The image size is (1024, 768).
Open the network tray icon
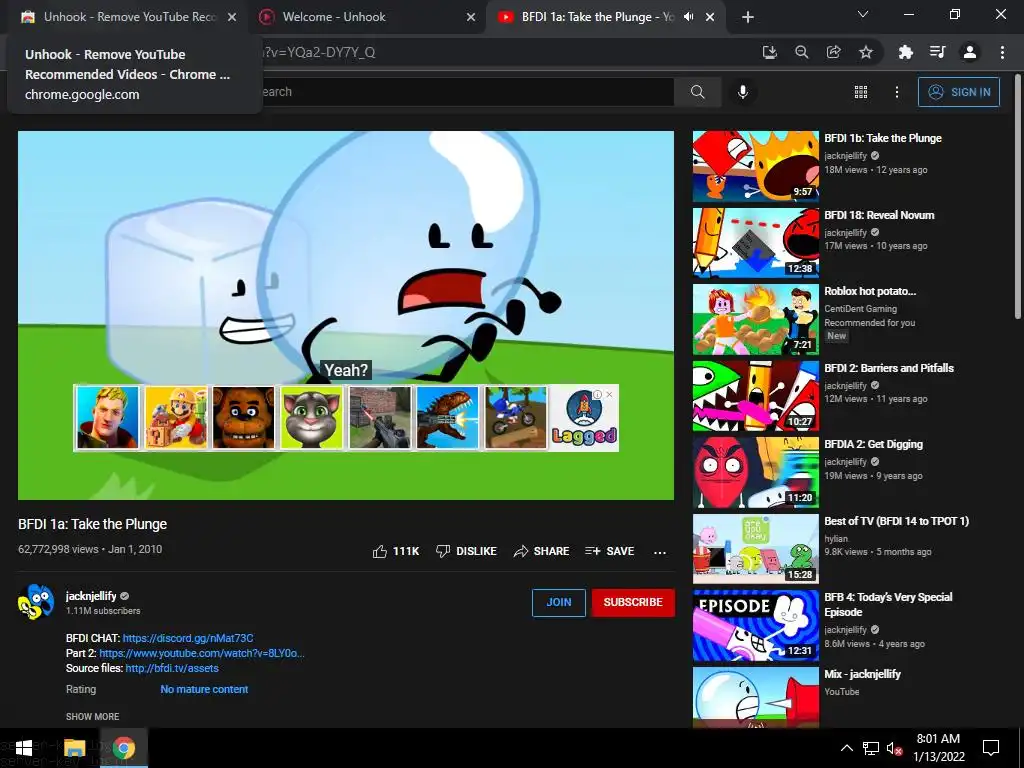(x=870, y=748)
